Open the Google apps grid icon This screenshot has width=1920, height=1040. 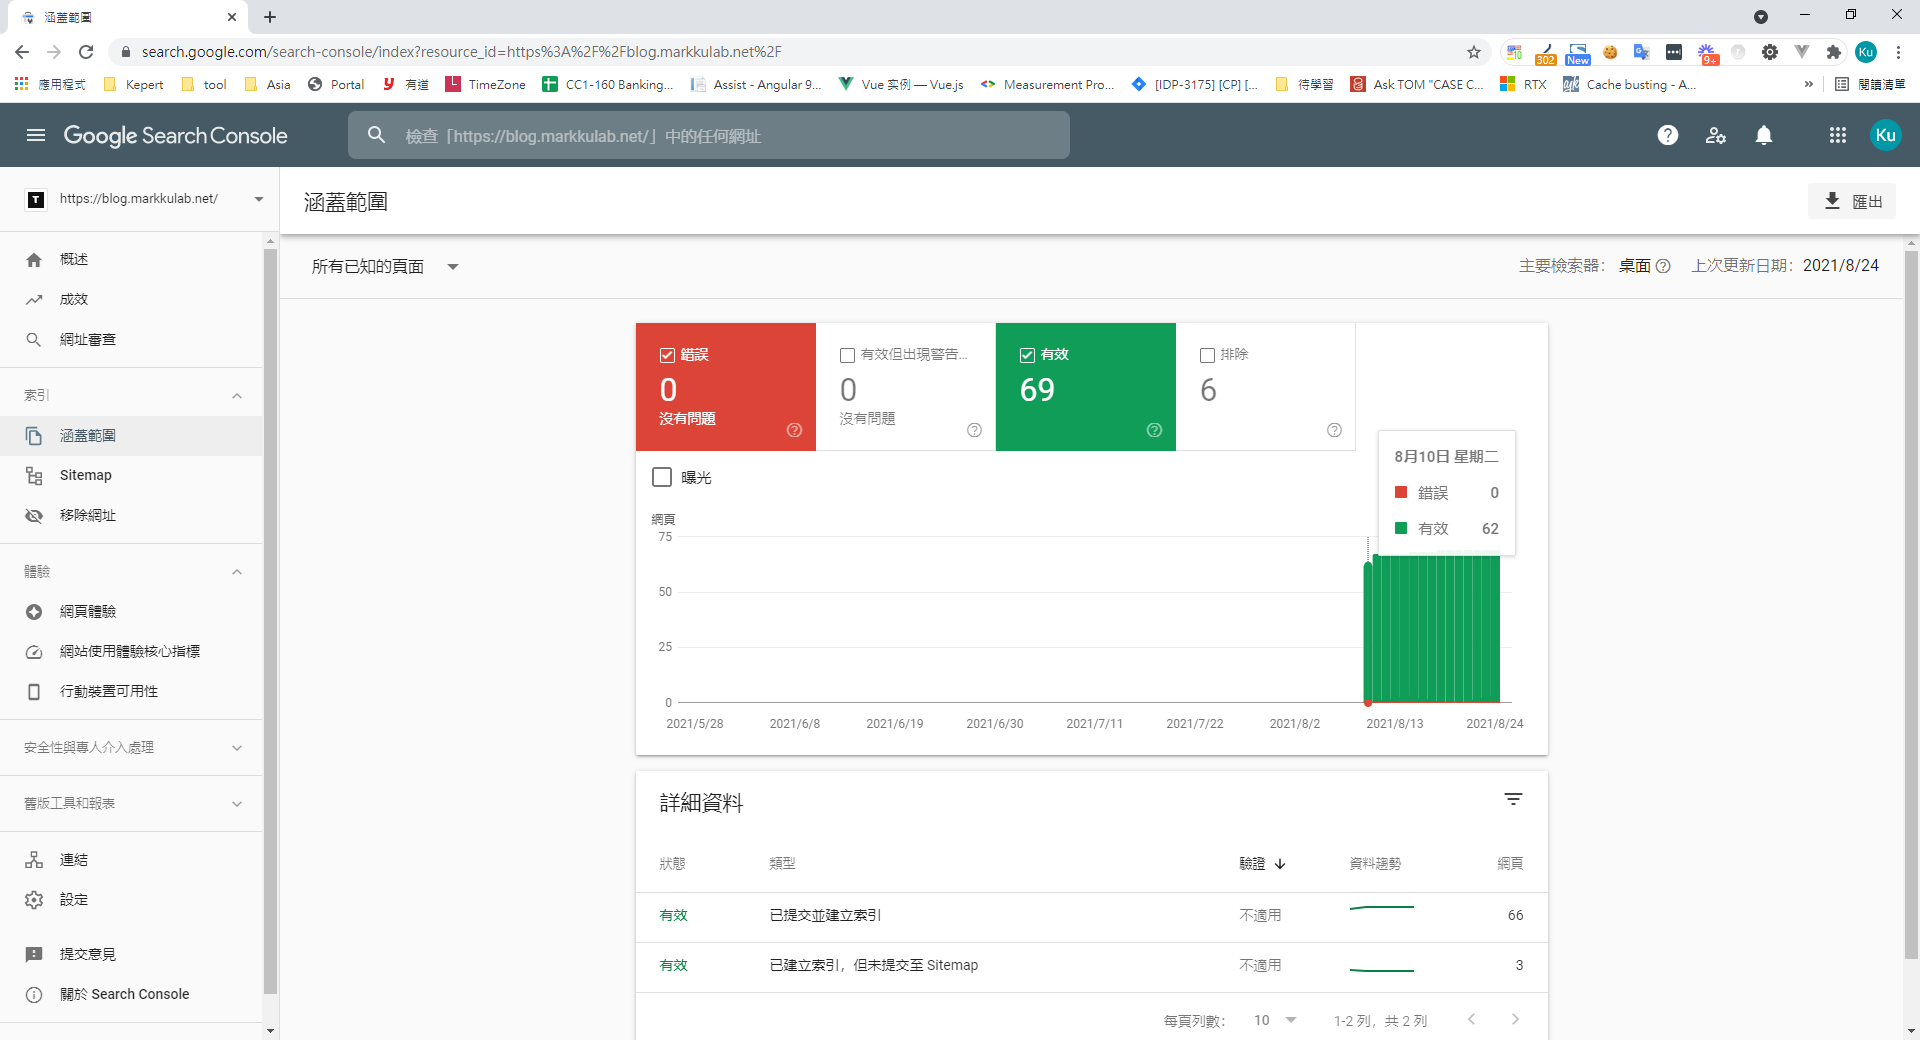click(1837, 135)
